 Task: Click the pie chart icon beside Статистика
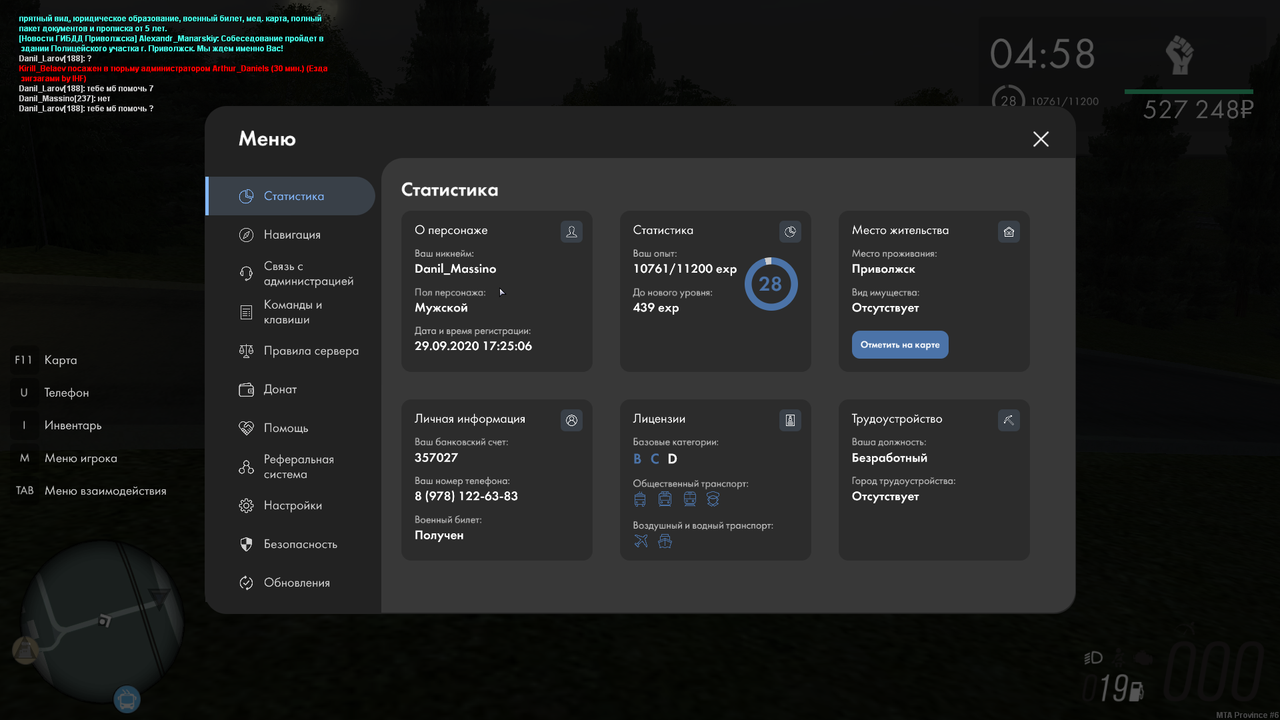coord(246,196)
